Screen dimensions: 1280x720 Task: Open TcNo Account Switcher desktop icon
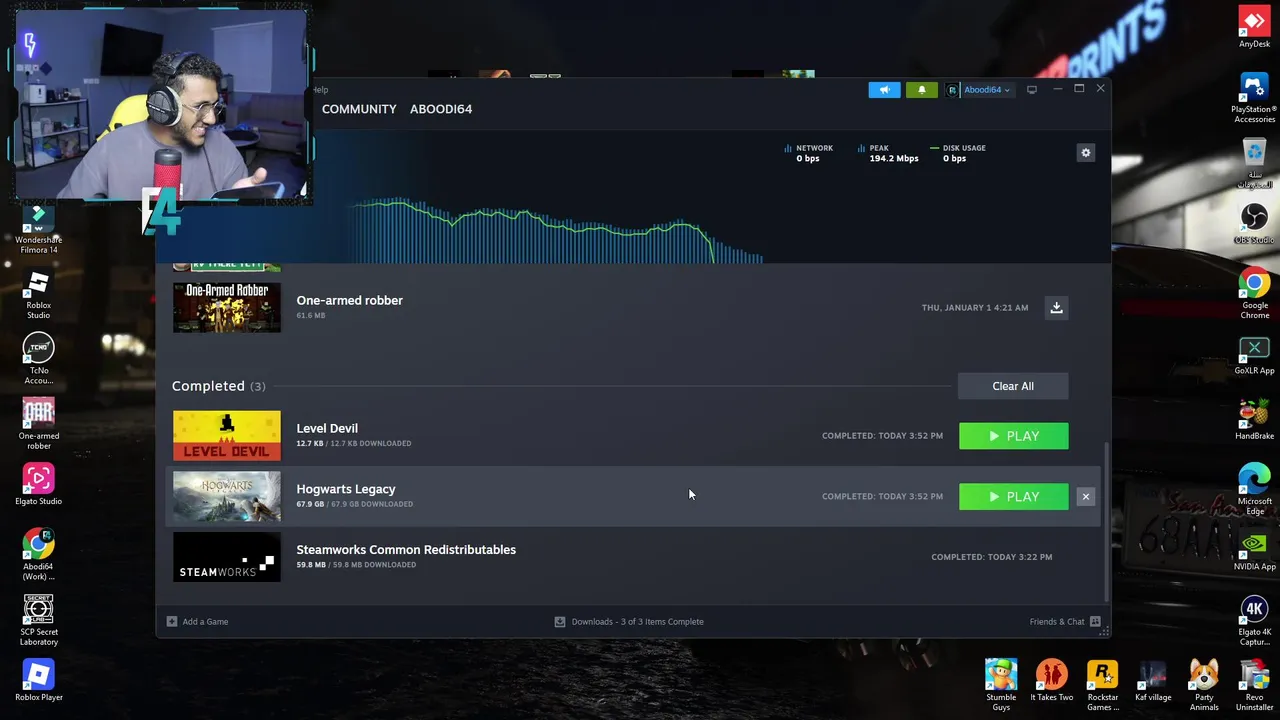38,360
